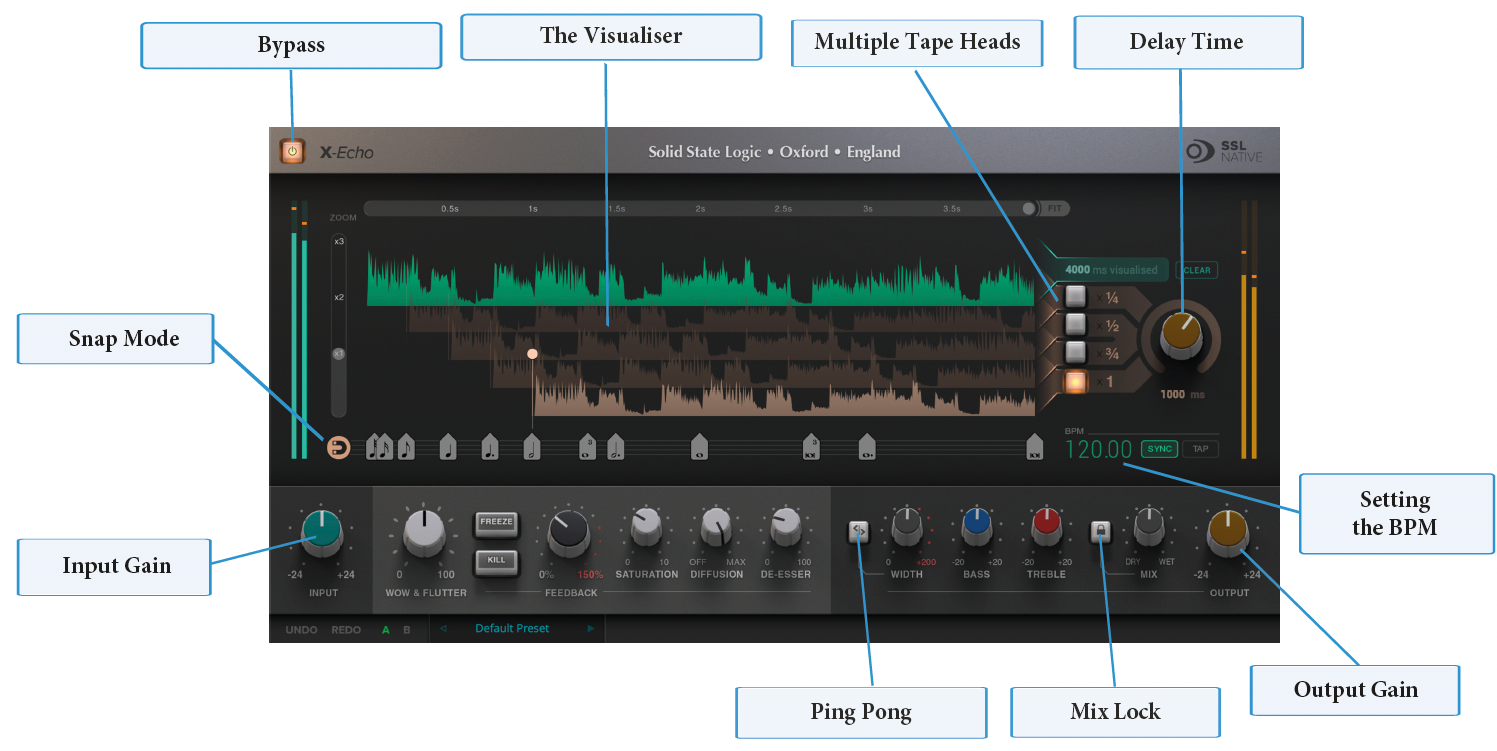
Task: Click the Mix Lock padlock icon
Action: tap(1100, 534)
